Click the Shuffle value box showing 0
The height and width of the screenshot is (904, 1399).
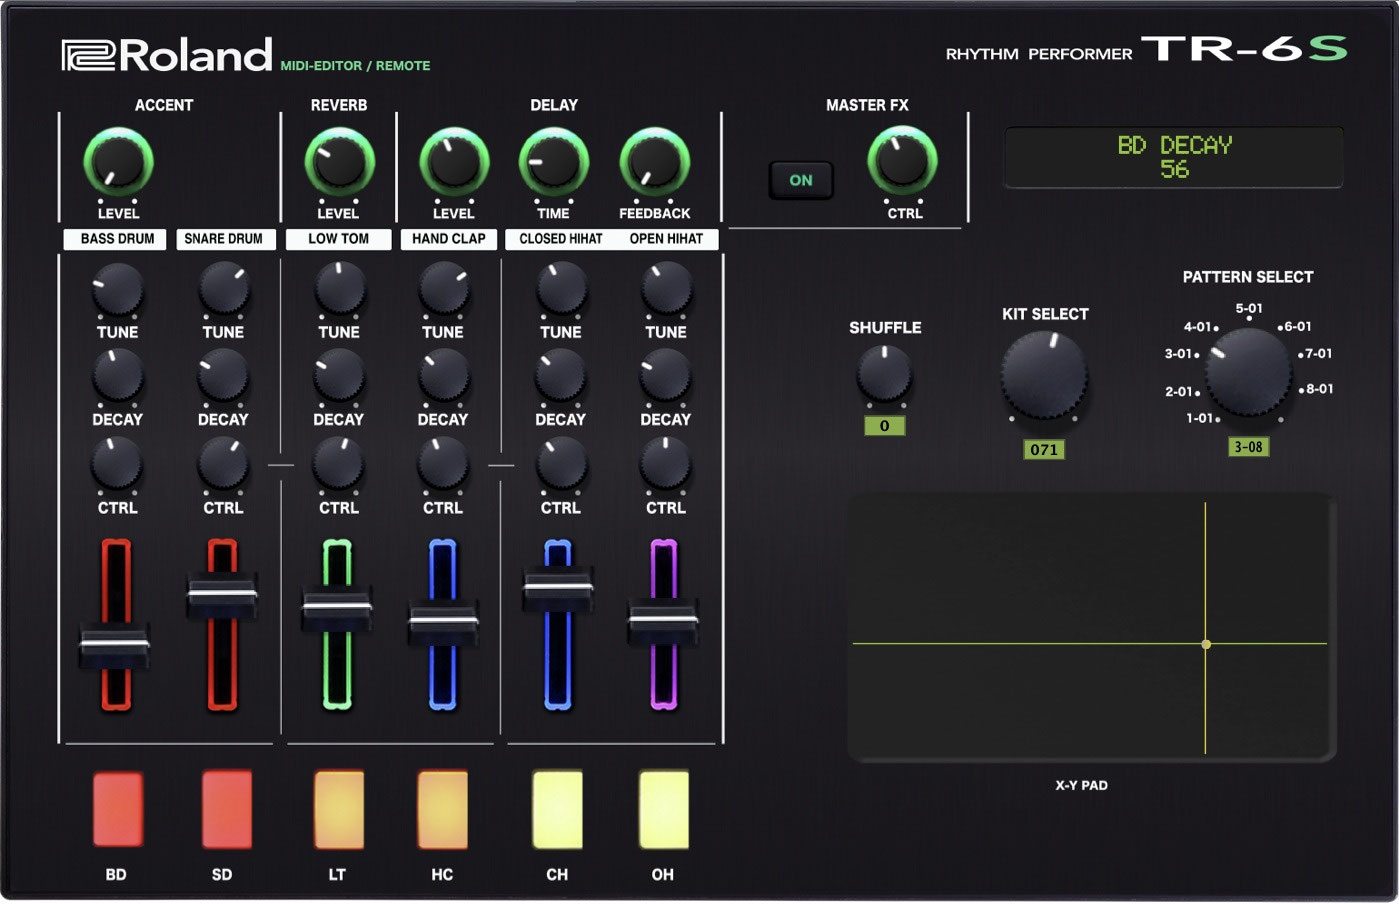[x=884, y=427]
